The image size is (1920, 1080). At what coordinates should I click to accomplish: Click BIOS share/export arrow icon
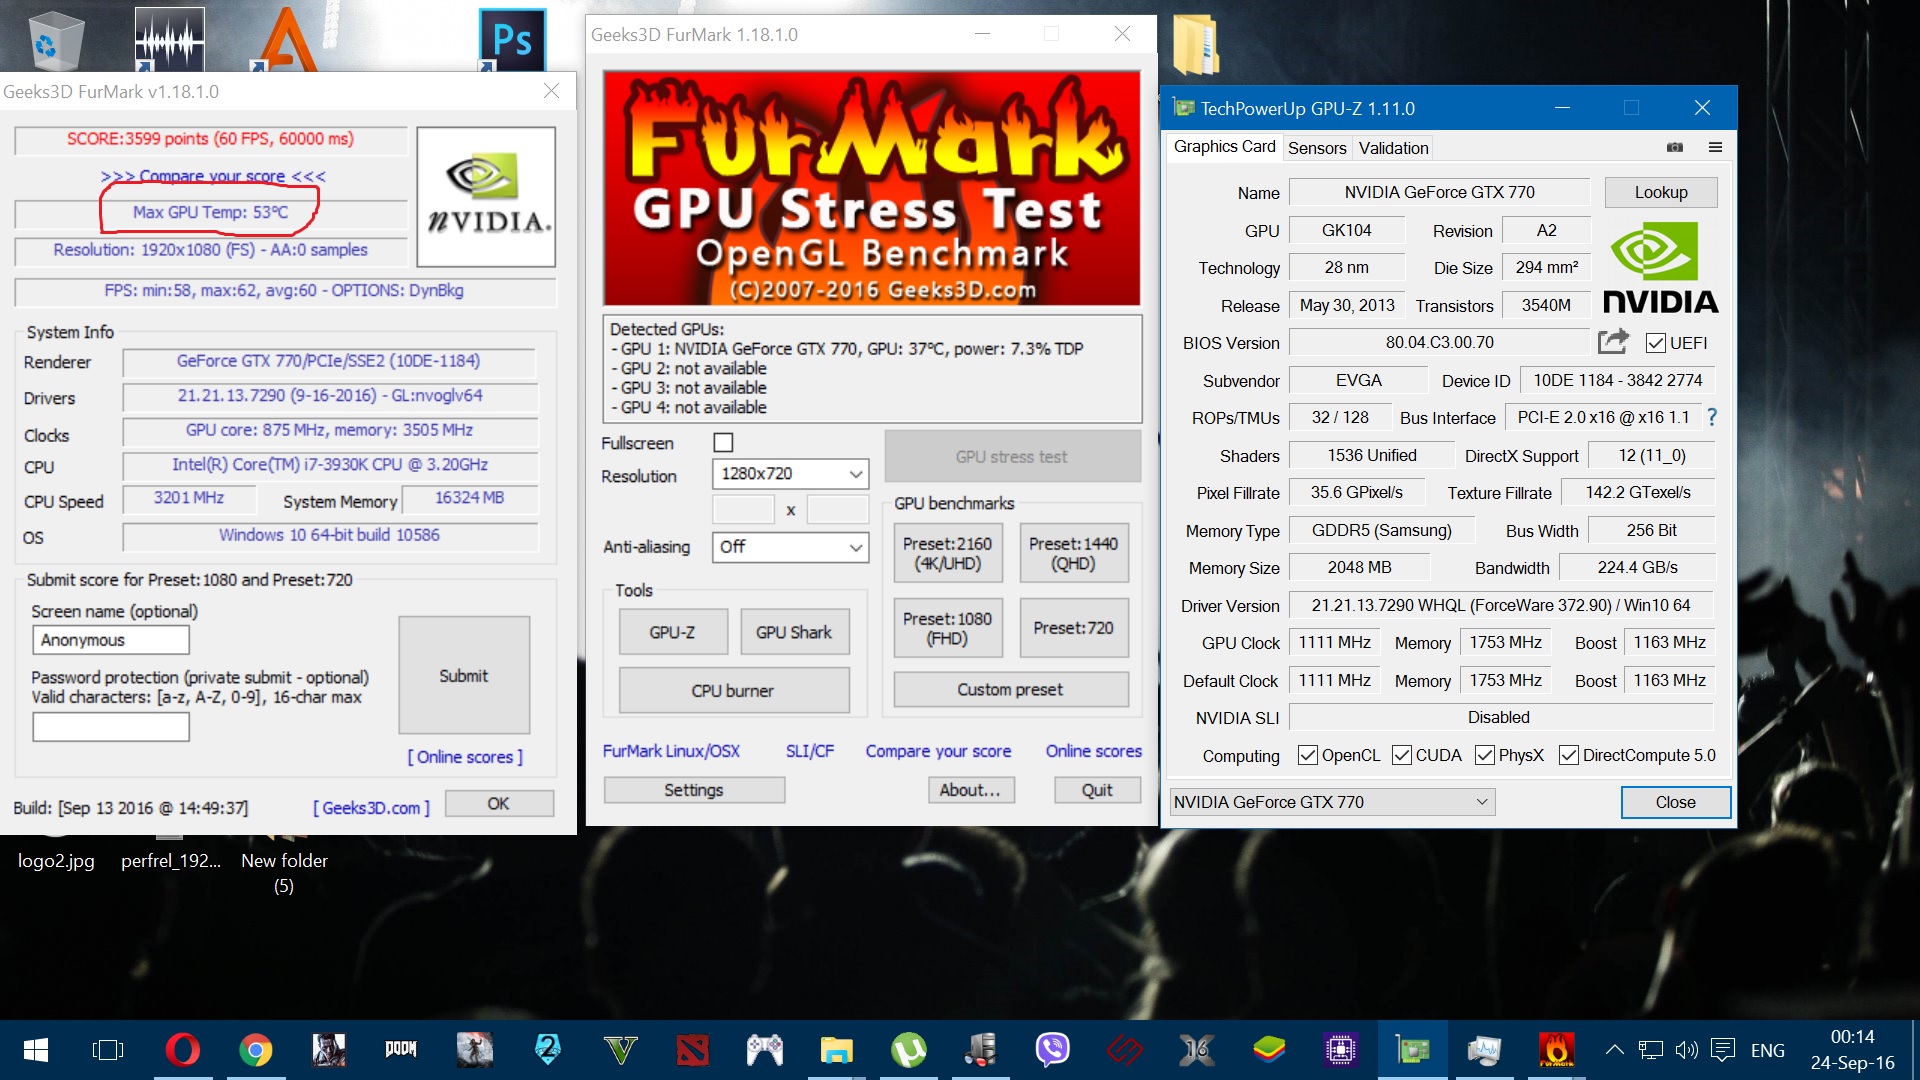pos(1612,342)
